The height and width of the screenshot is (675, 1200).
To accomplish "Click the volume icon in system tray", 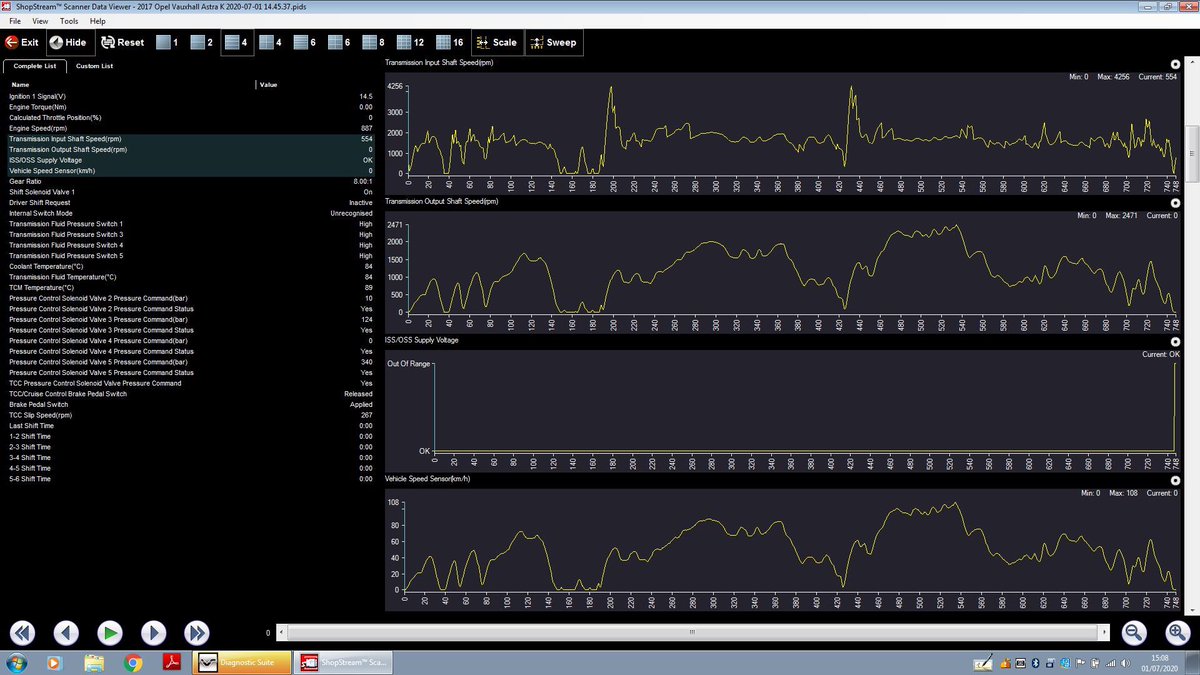I will click(1125, 663).
